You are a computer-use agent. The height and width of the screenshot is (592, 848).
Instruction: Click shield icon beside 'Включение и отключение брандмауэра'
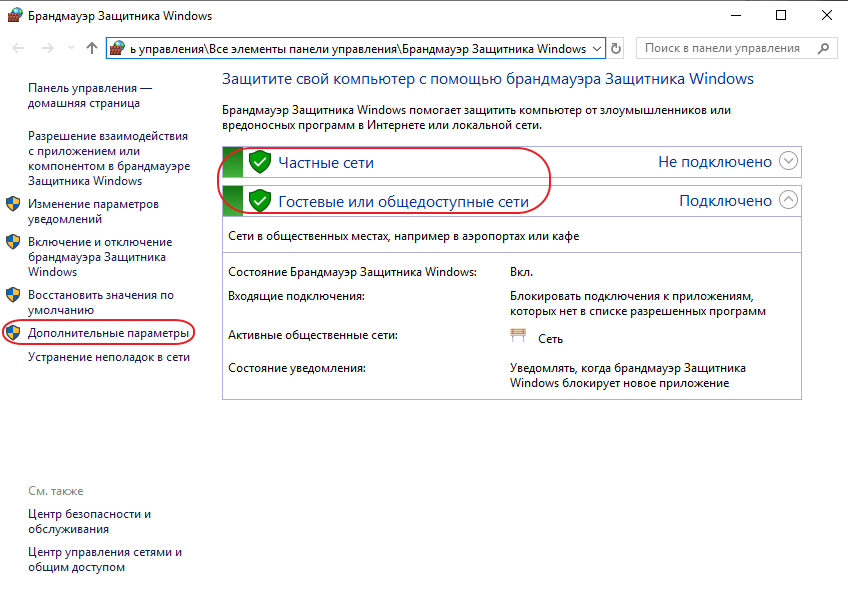point(13,242)
